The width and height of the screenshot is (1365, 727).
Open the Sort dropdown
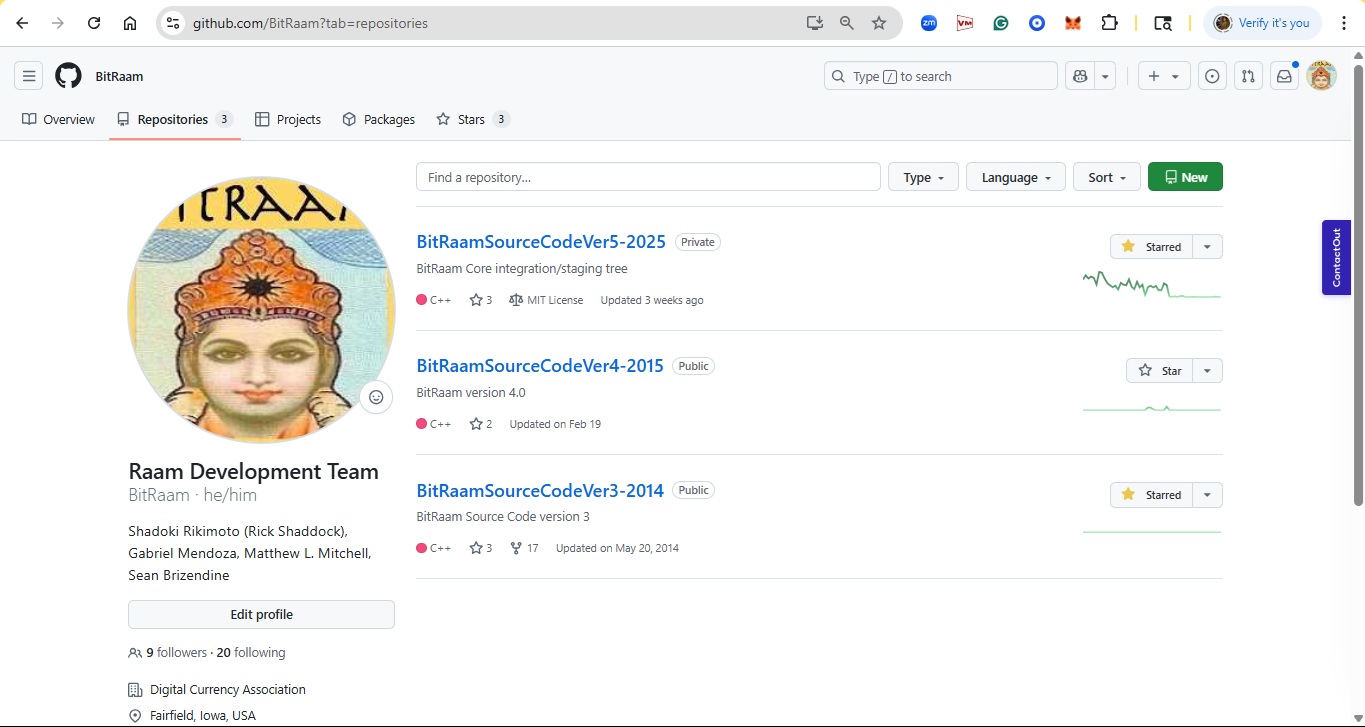[x=1107, y=177]
